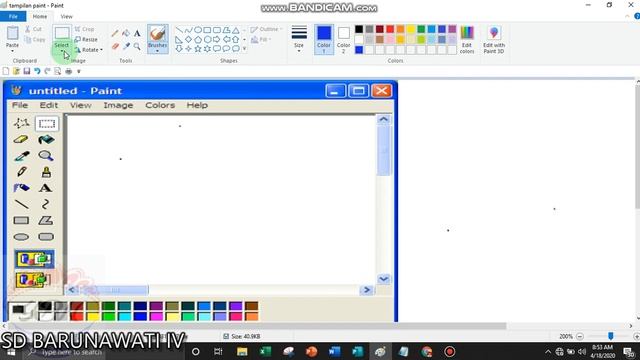Switch to the Home ribbon tab
Screen dimensions: 640x360
click(x=40, y=16)
